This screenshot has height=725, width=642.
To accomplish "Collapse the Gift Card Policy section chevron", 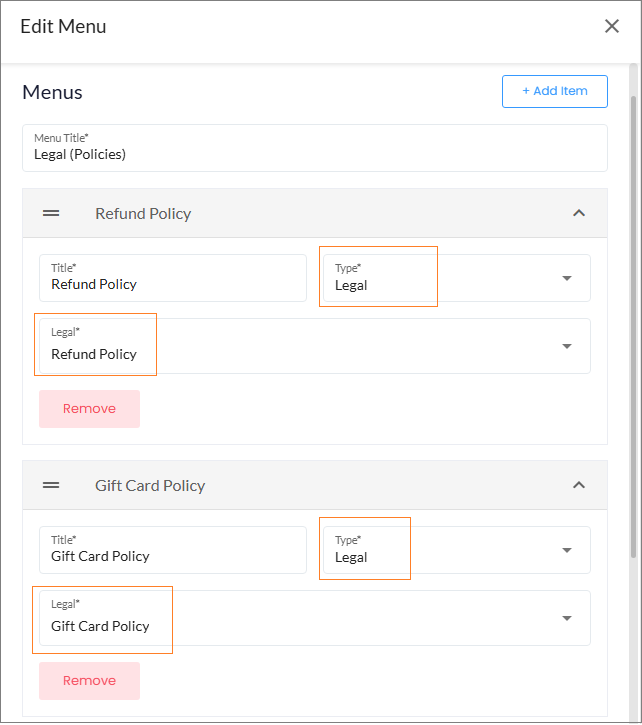I will 578,485.
